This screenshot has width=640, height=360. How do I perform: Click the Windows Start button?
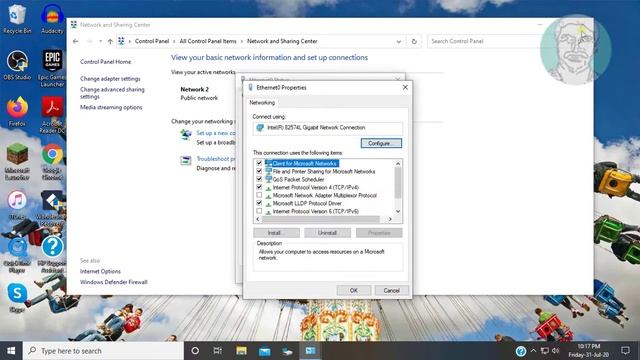pos(11,351)
